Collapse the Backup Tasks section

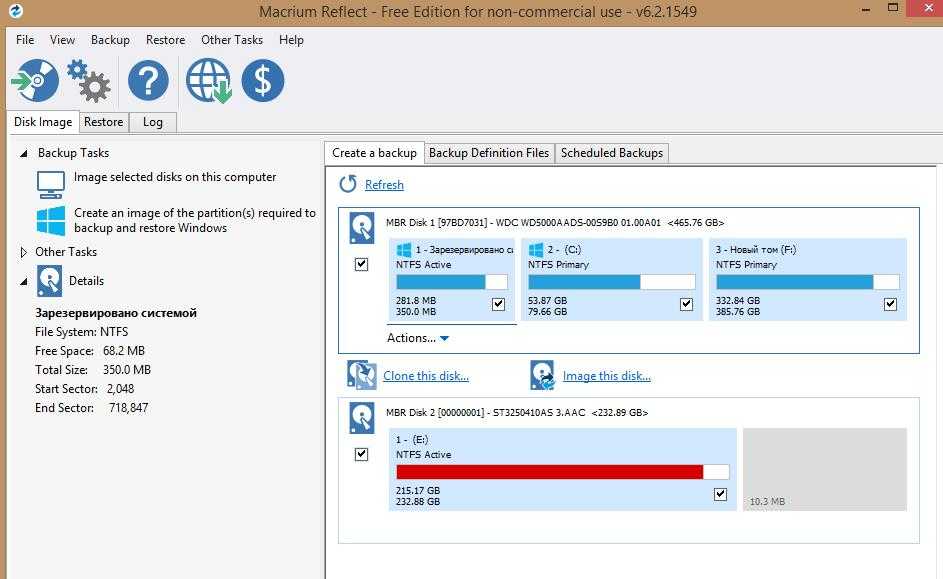25,153
